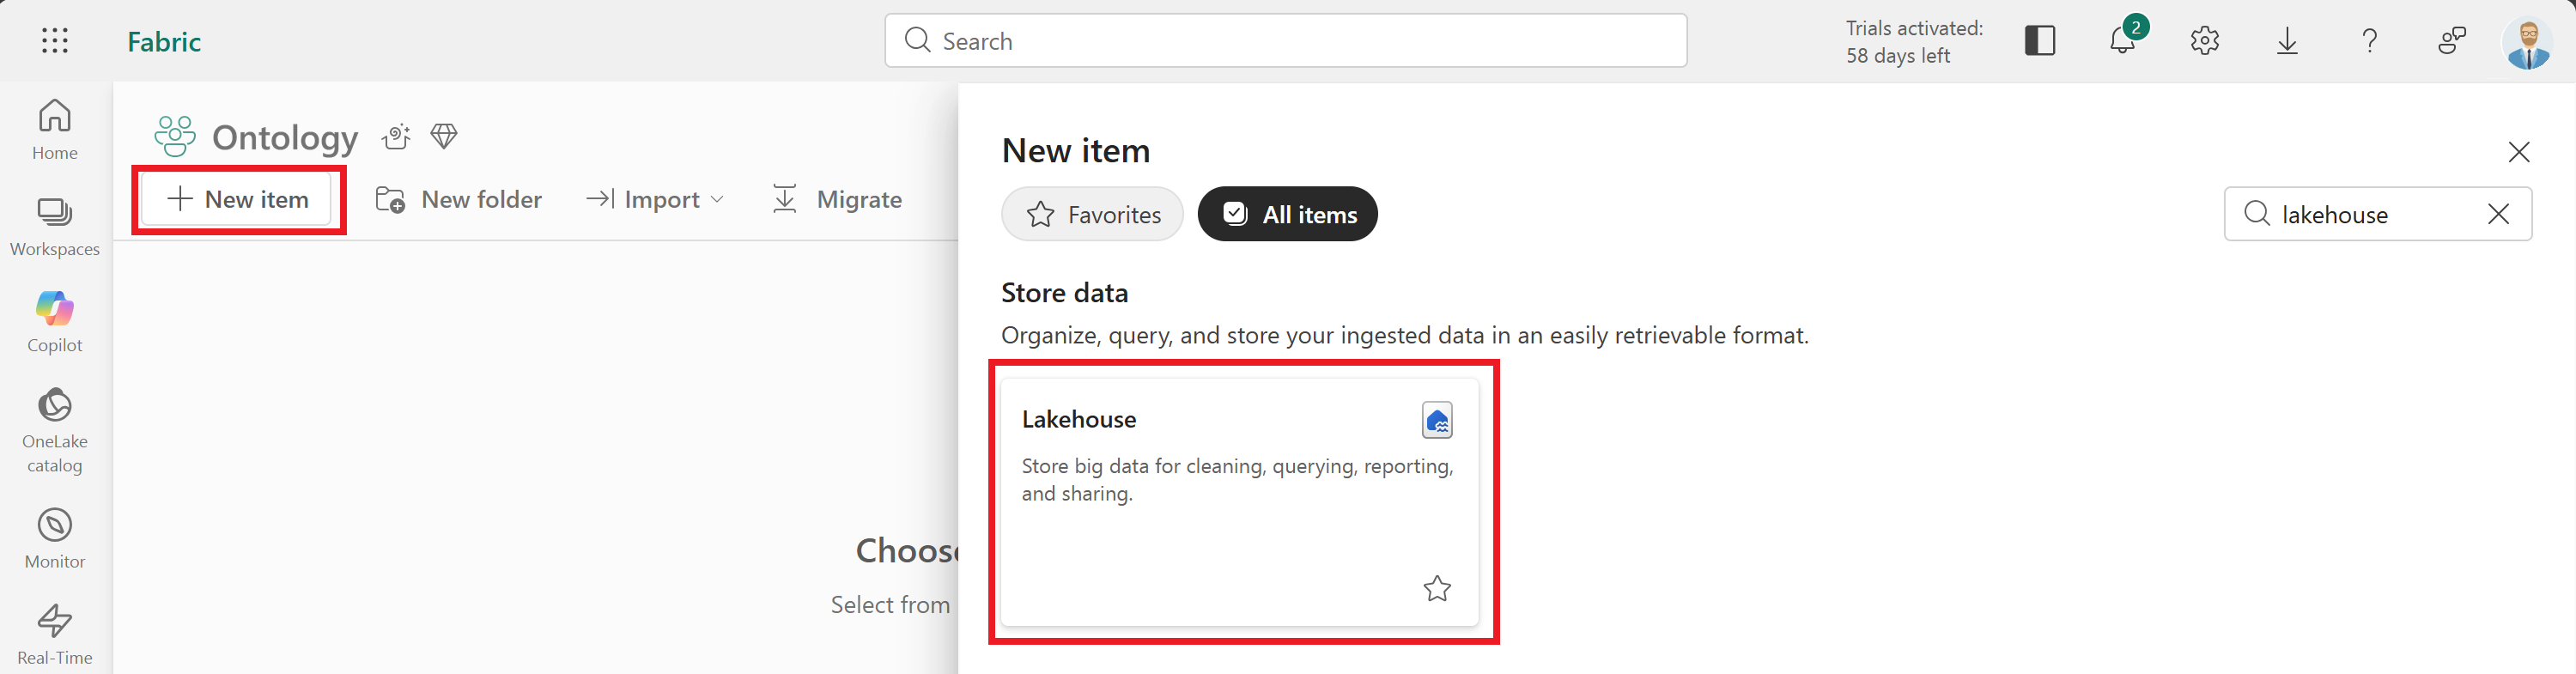The width and height of the screenshot is (2576, 674).
Task: Click the Ontology workspace title
Action: tap(285, 137)
